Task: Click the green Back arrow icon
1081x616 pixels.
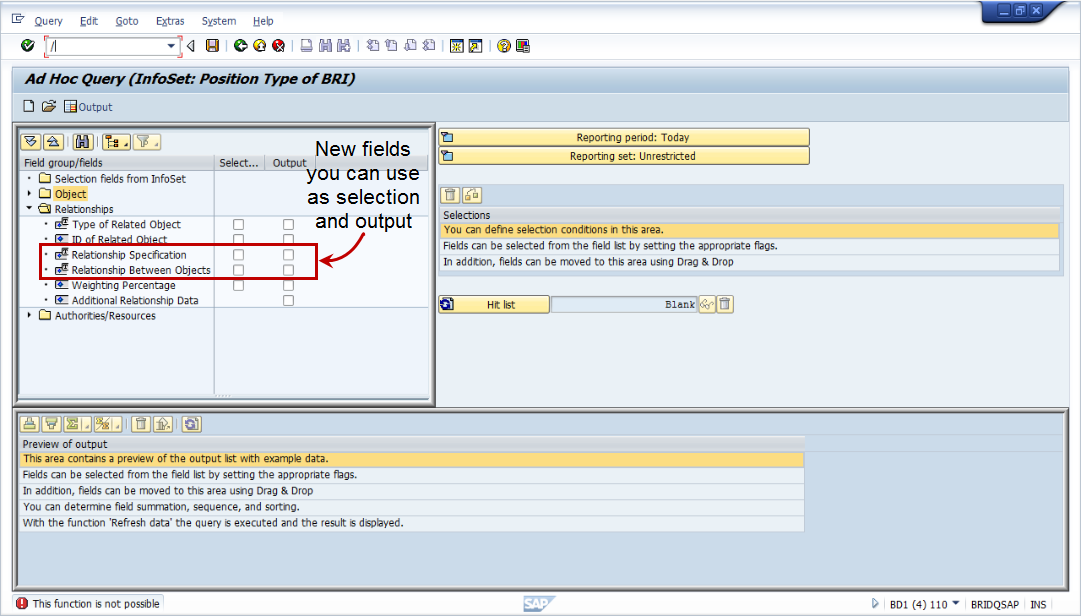Action: 241,45
